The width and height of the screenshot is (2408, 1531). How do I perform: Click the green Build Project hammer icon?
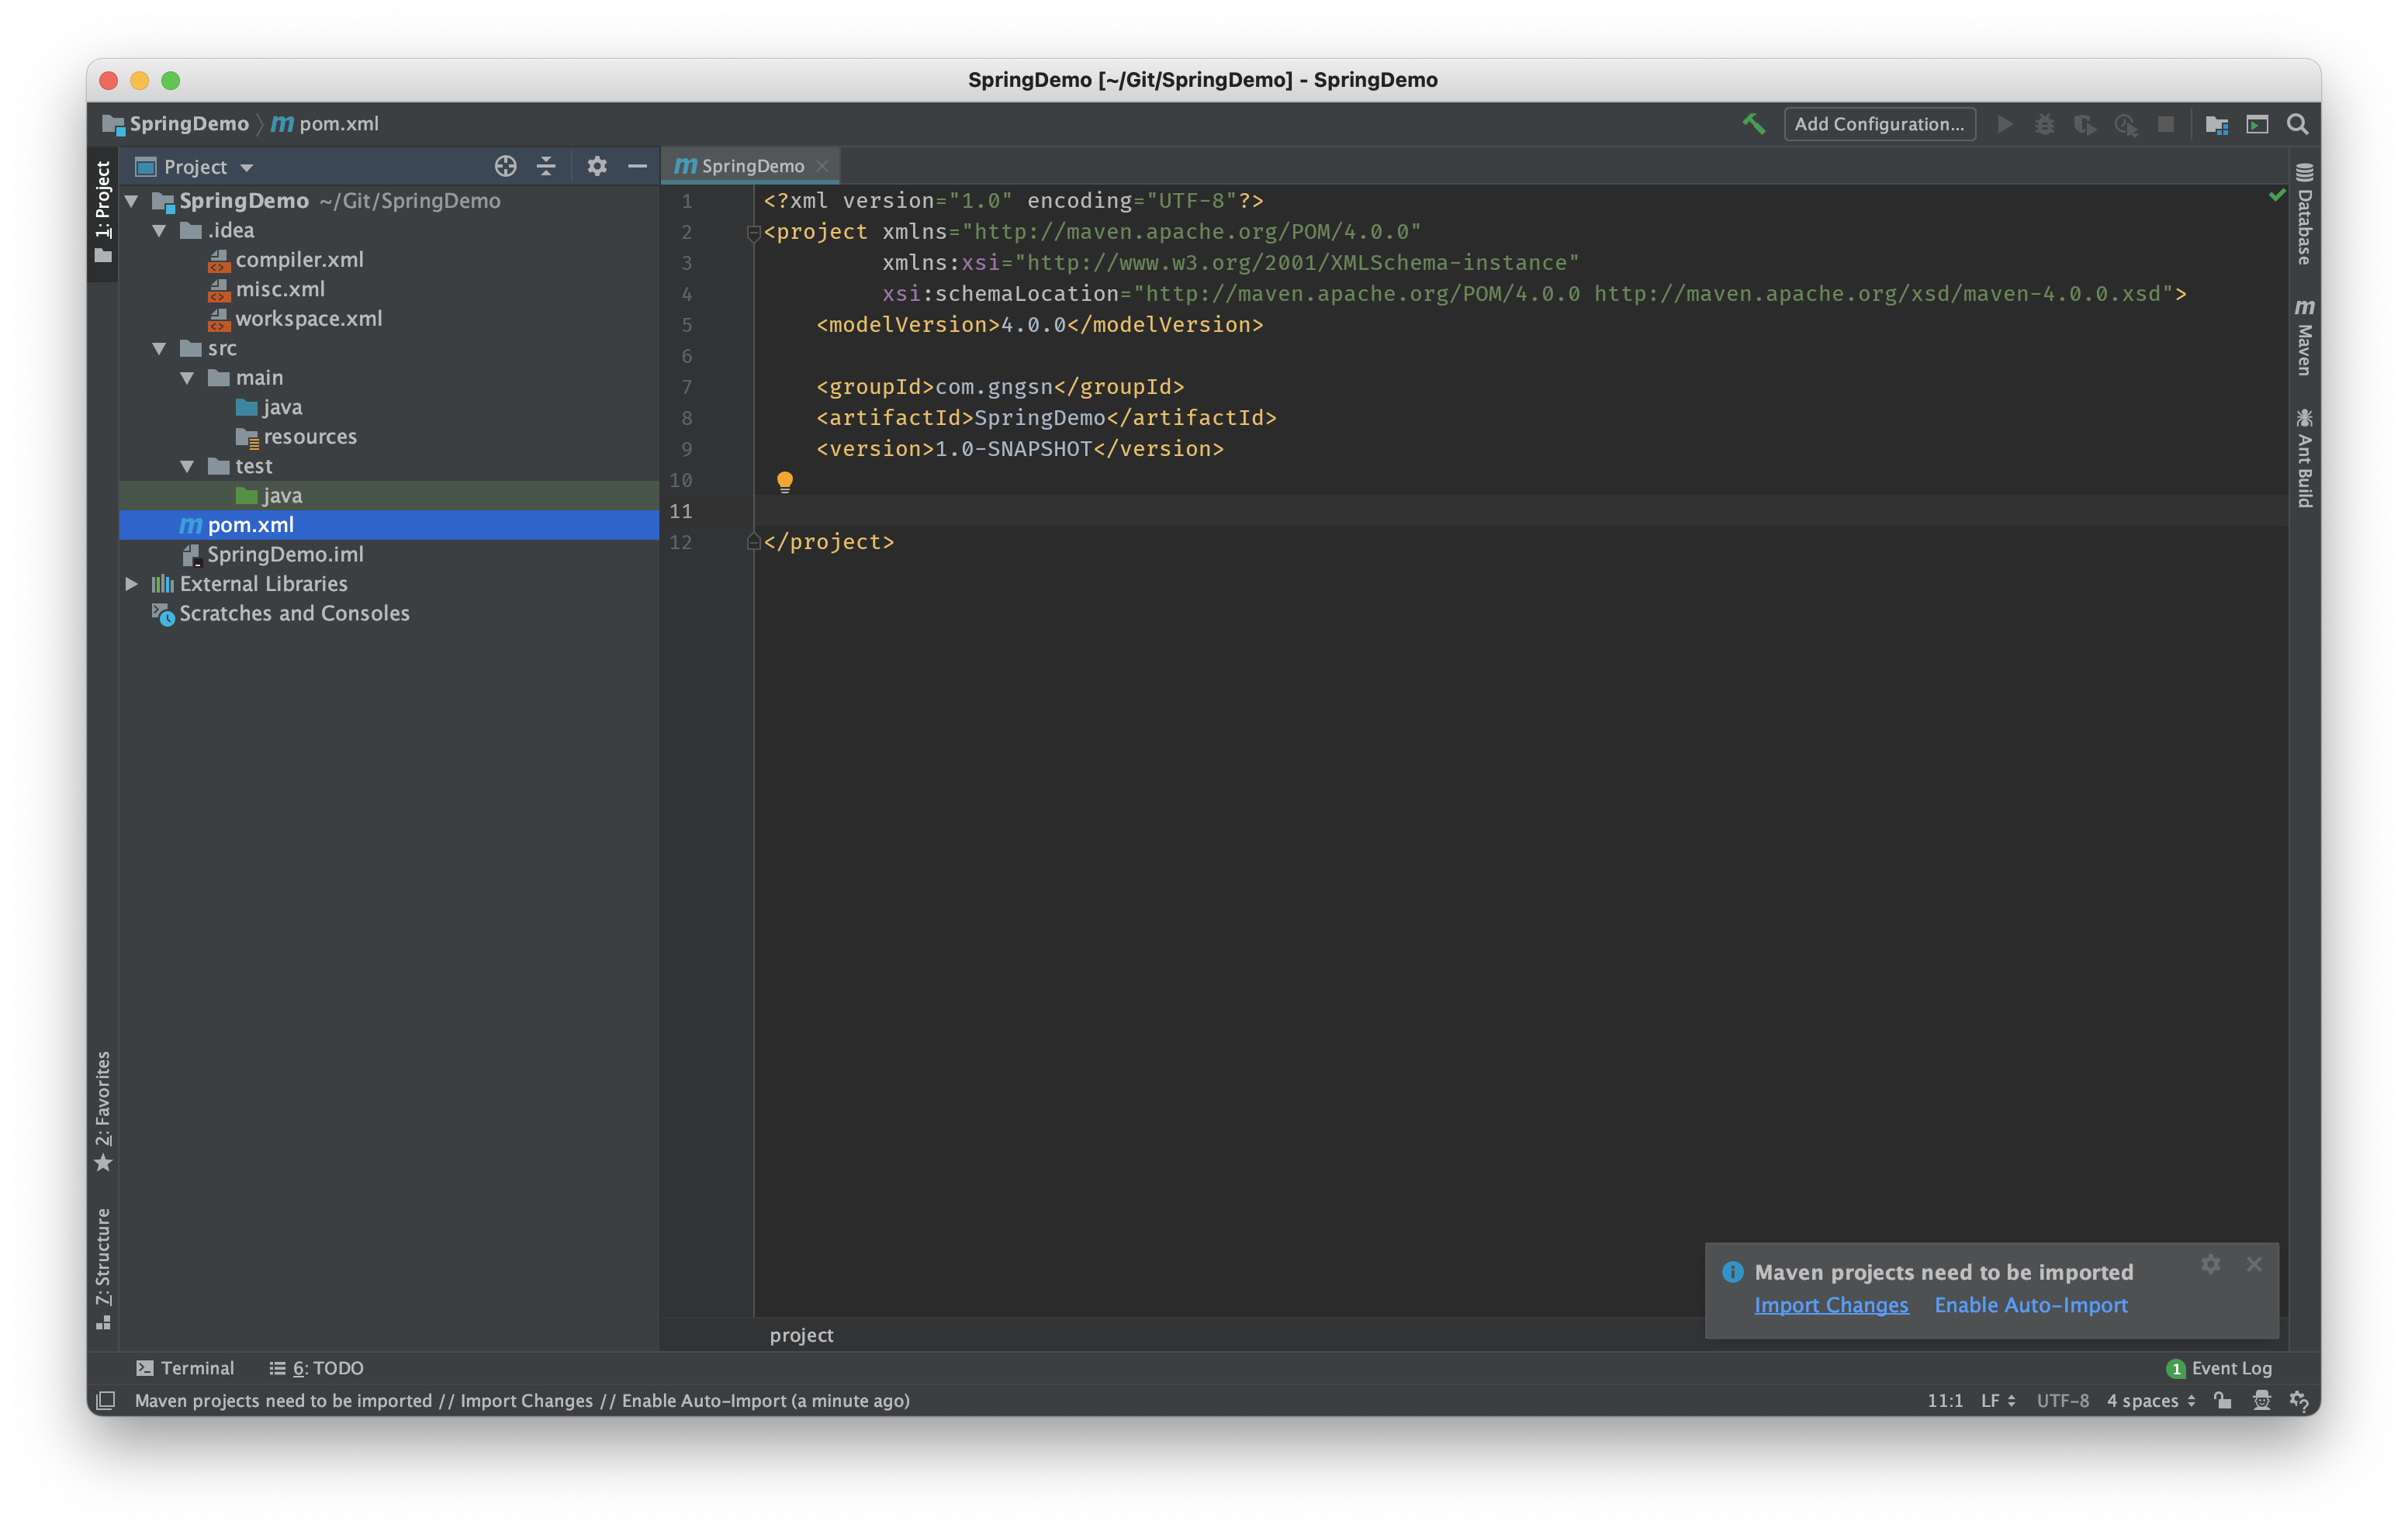tap(1753, 124)
